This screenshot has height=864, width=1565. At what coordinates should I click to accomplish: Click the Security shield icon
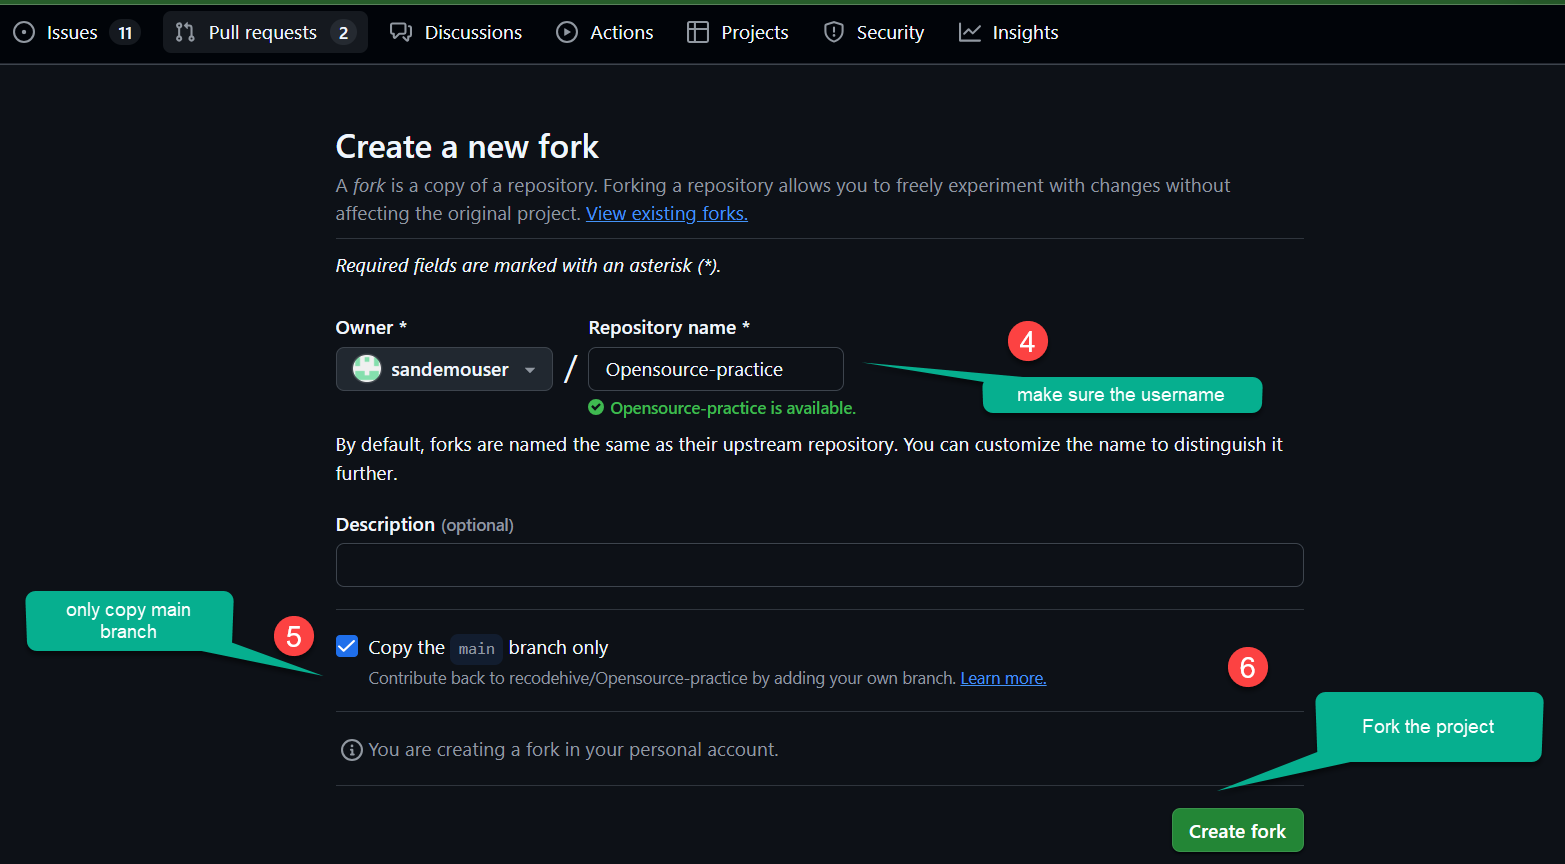(x=833, y=32)
